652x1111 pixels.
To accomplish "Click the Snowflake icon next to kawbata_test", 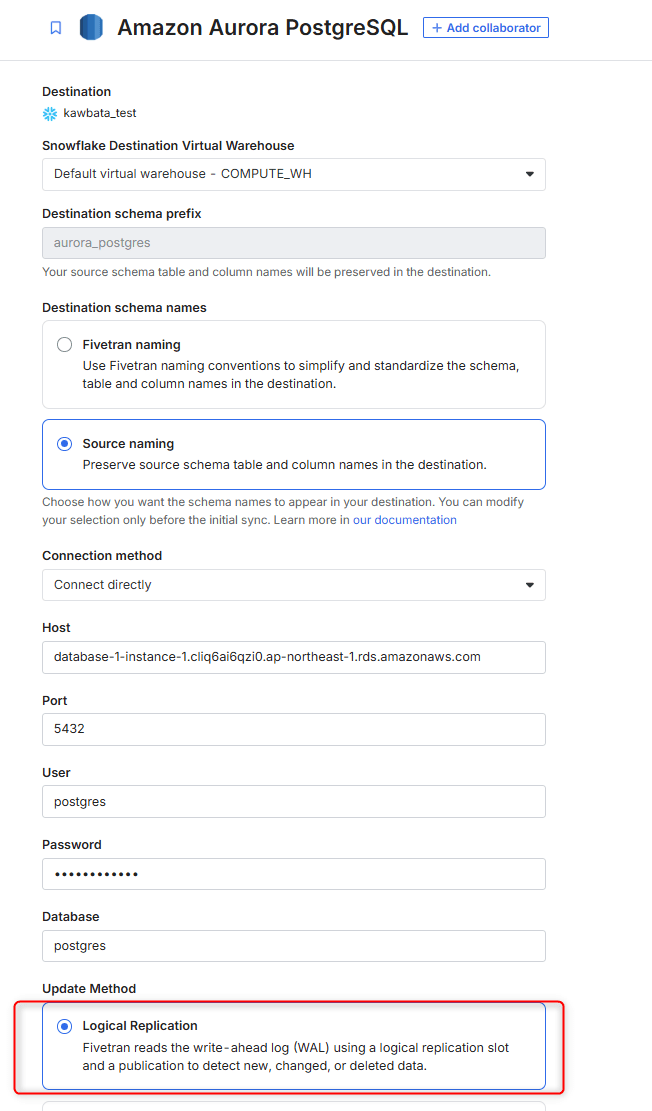I will 50,114.
